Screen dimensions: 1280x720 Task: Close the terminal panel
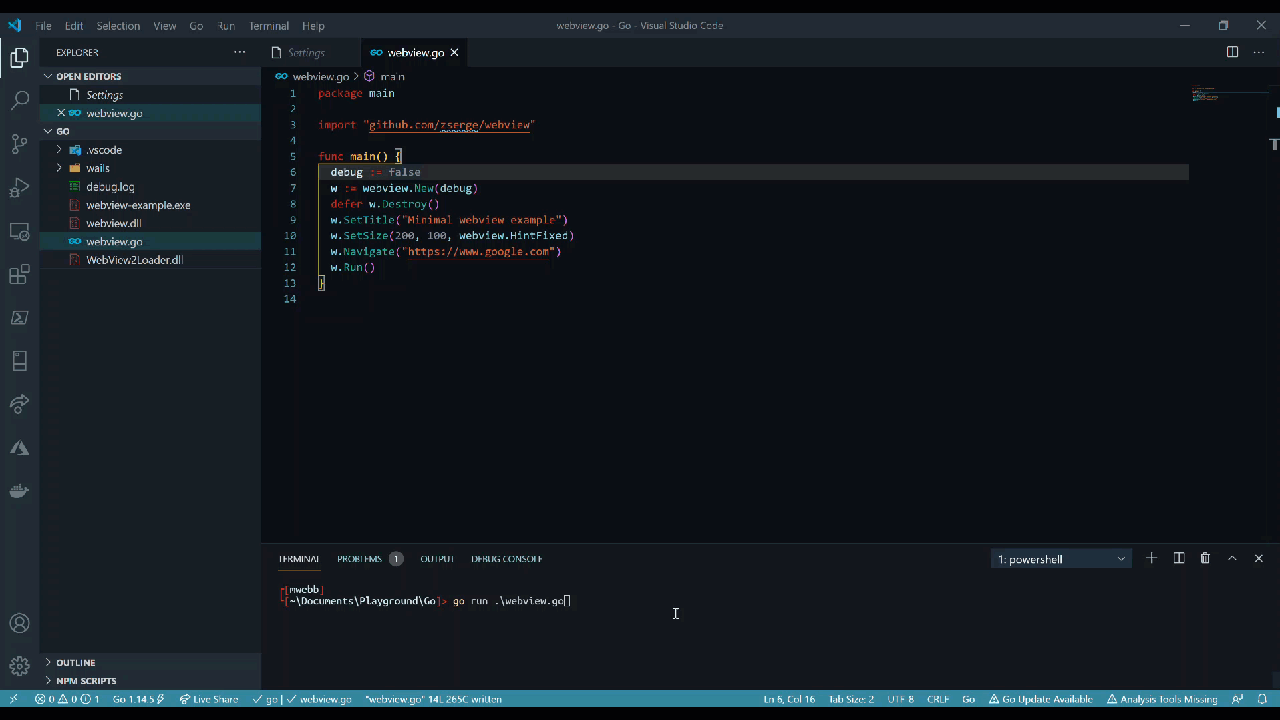point(1259,558)
